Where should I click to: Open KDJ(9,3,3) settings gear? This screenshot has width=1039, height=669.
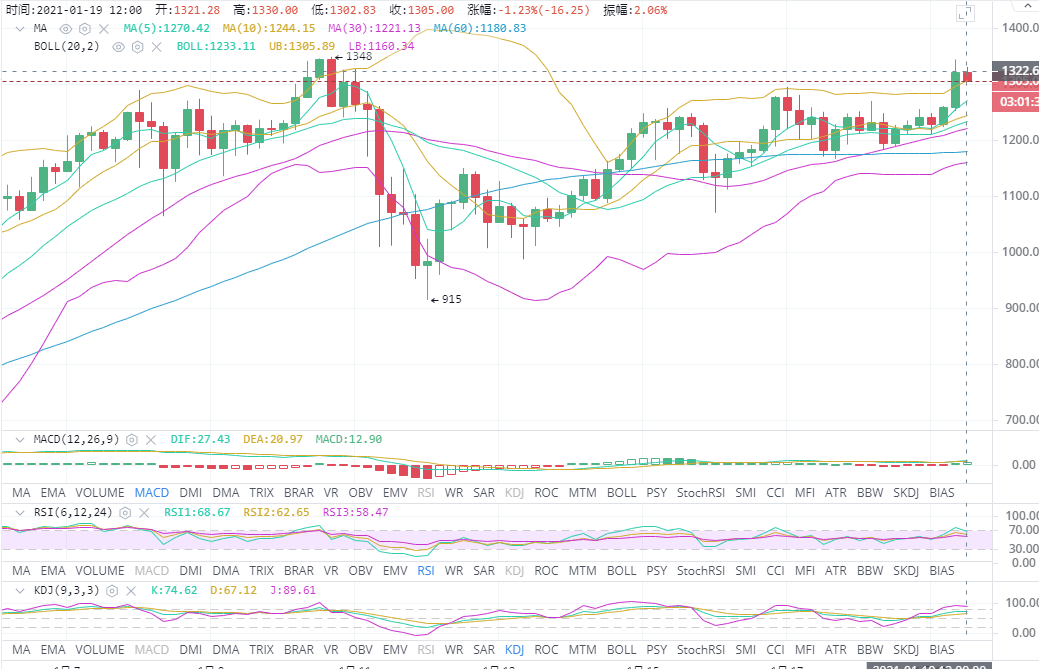[112, 591]
